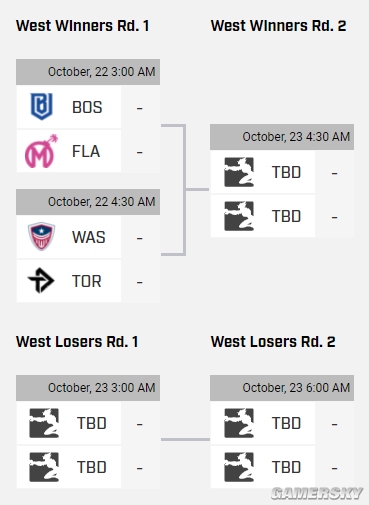Click second TBD placeholder logo in Winners Rd. 2
This screenshot has height=505, width=369.
coord(239,216)
